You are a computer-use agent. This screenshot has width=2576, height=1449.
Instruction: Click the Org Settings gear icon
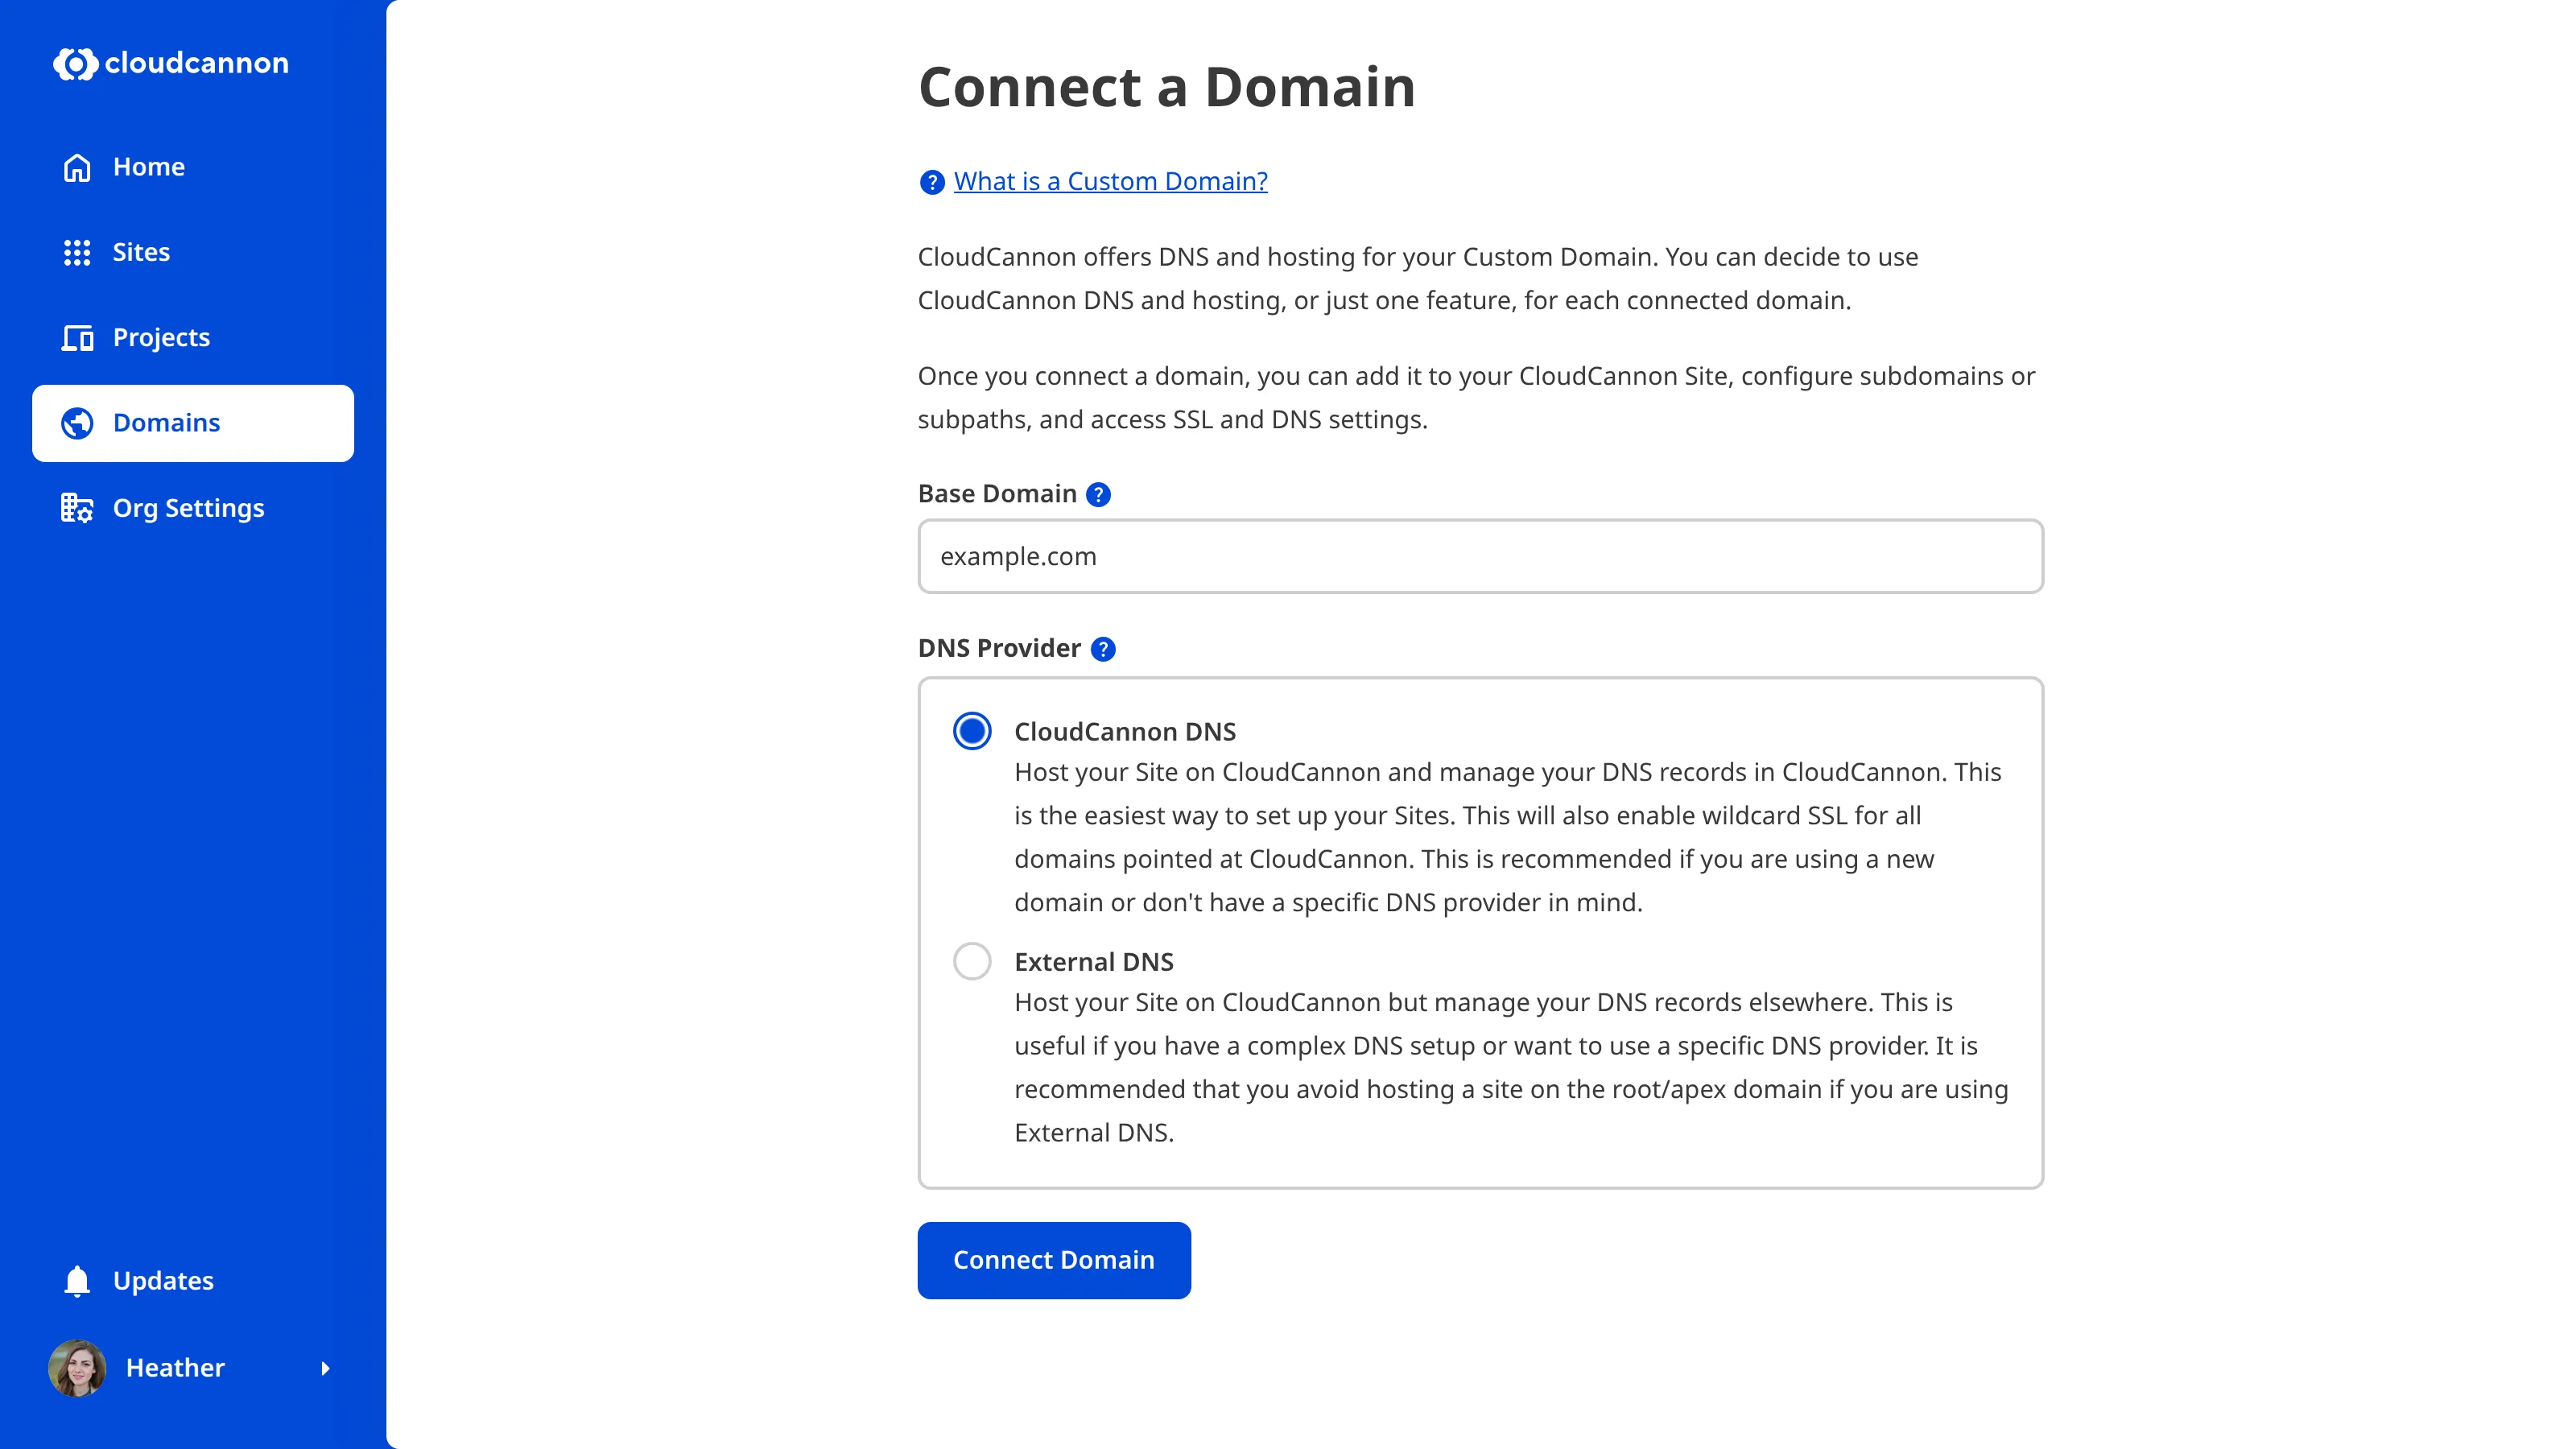(77, 508)
